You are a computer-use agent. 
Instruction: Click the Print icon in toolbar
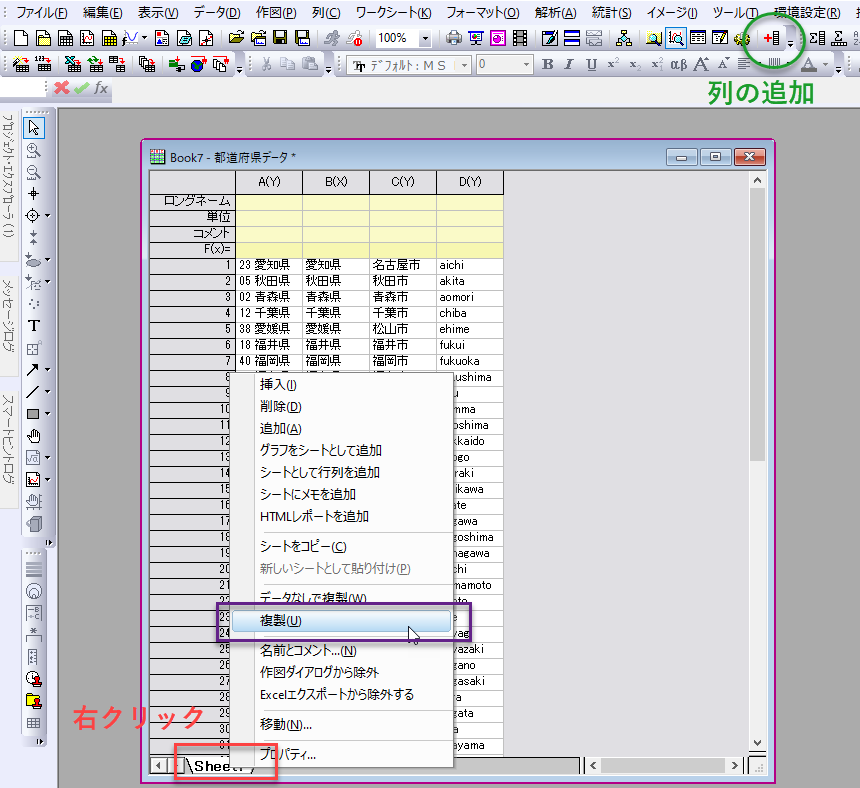tap(454, 38)
